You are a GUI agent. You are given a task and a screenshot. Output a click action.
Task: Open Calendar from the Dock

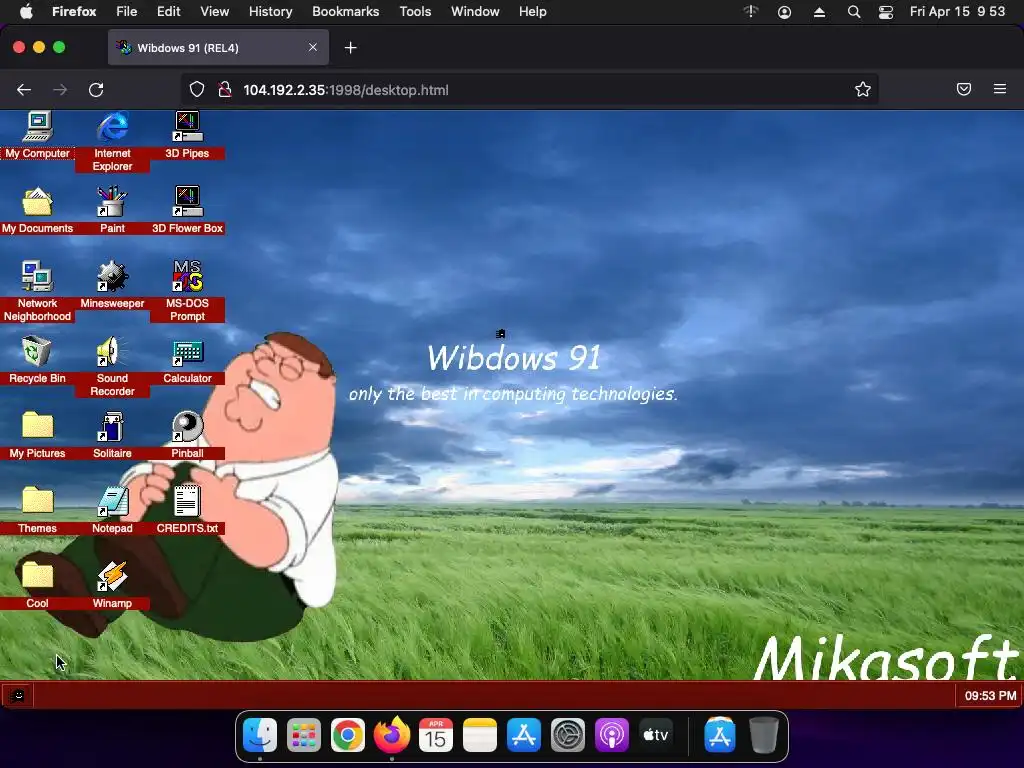tap(436, 735)
